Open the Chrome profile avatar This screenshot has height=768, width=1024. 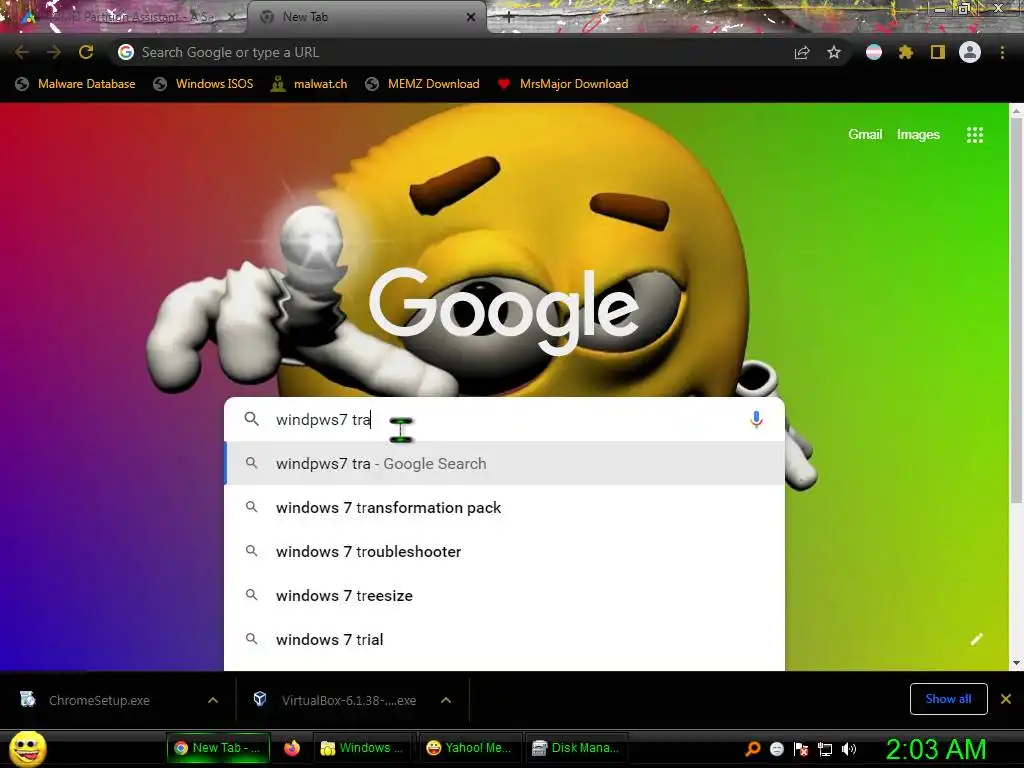coord(970,52)
